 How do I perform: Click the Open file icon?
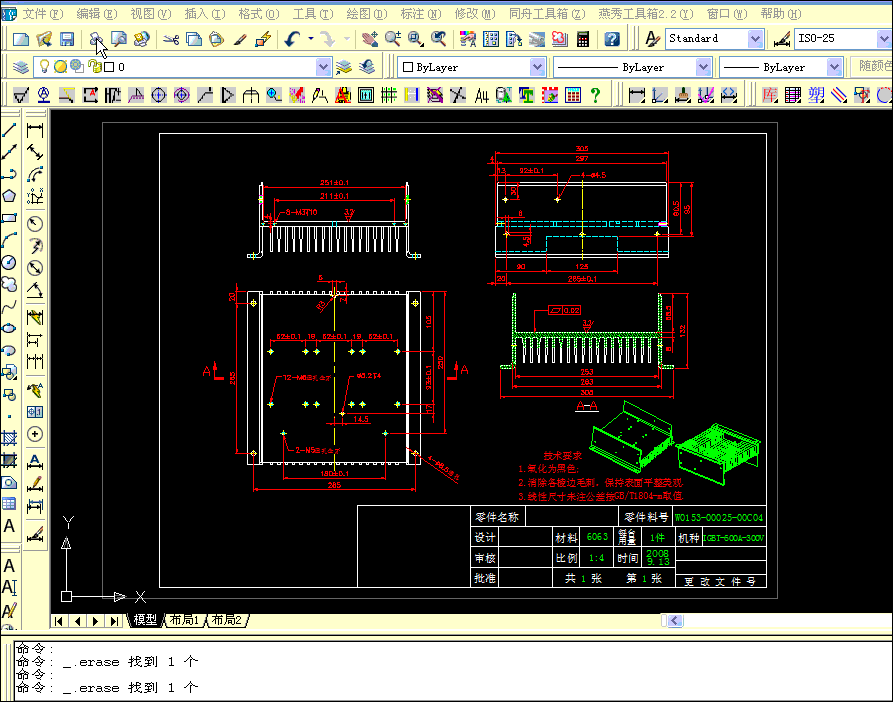click(44, 39)
